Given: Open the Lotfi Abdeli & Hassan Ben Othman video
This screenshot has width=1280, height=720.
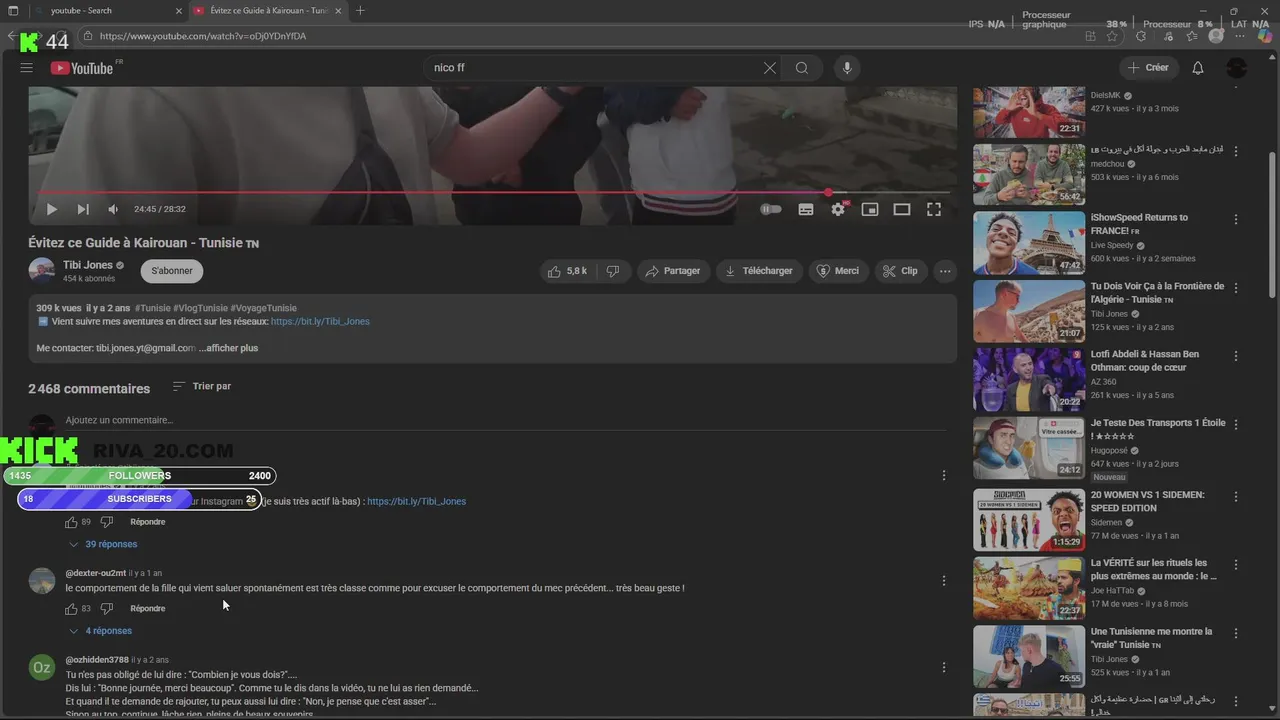Looking at the screenshot, I should click(1145, 360).
